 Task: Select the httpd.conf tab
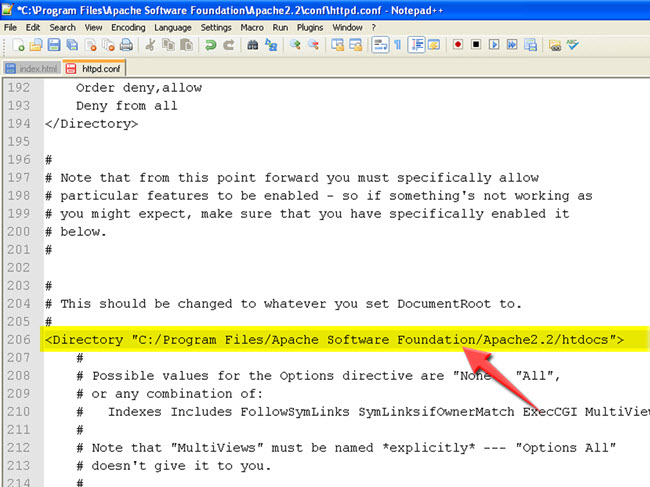pyautogui.click(x=94, y=68)
